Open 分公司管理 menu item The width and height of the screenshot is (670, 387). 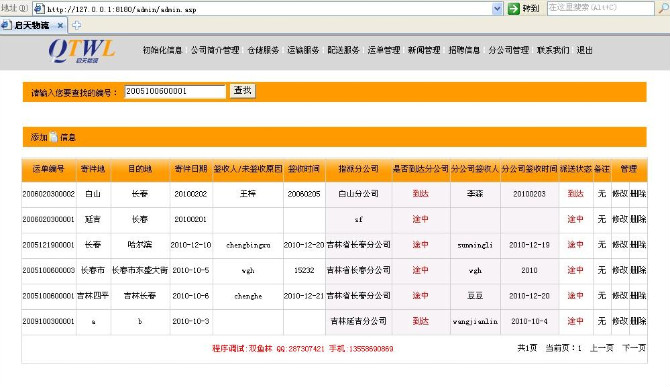[x=508, y=50]
